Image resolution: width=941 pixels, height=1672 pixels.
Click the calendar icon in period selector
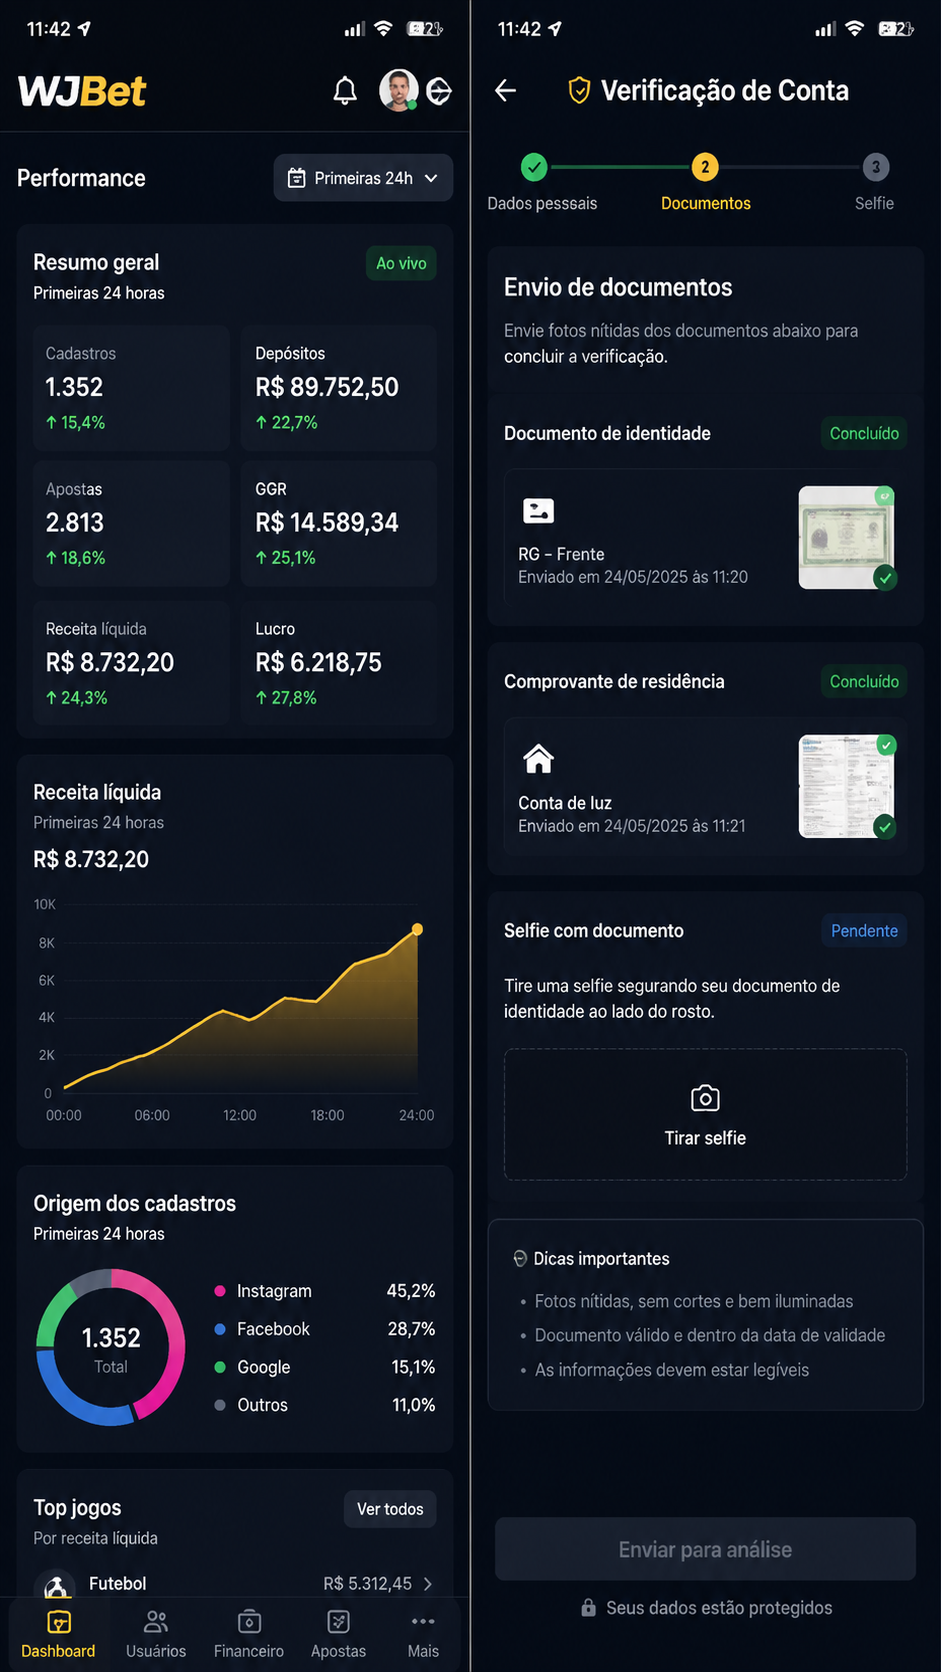(x=296, y=178)
